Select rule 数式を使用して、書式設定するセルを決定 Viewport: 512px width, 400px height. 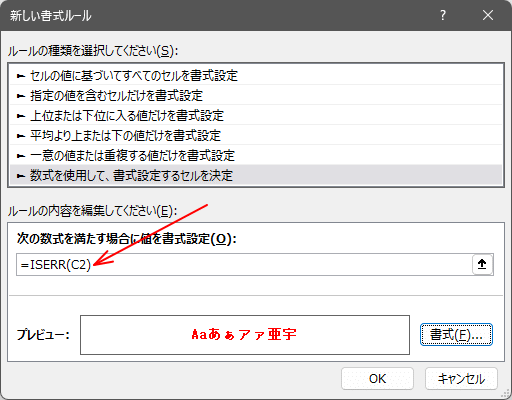(x=256, y=175)
